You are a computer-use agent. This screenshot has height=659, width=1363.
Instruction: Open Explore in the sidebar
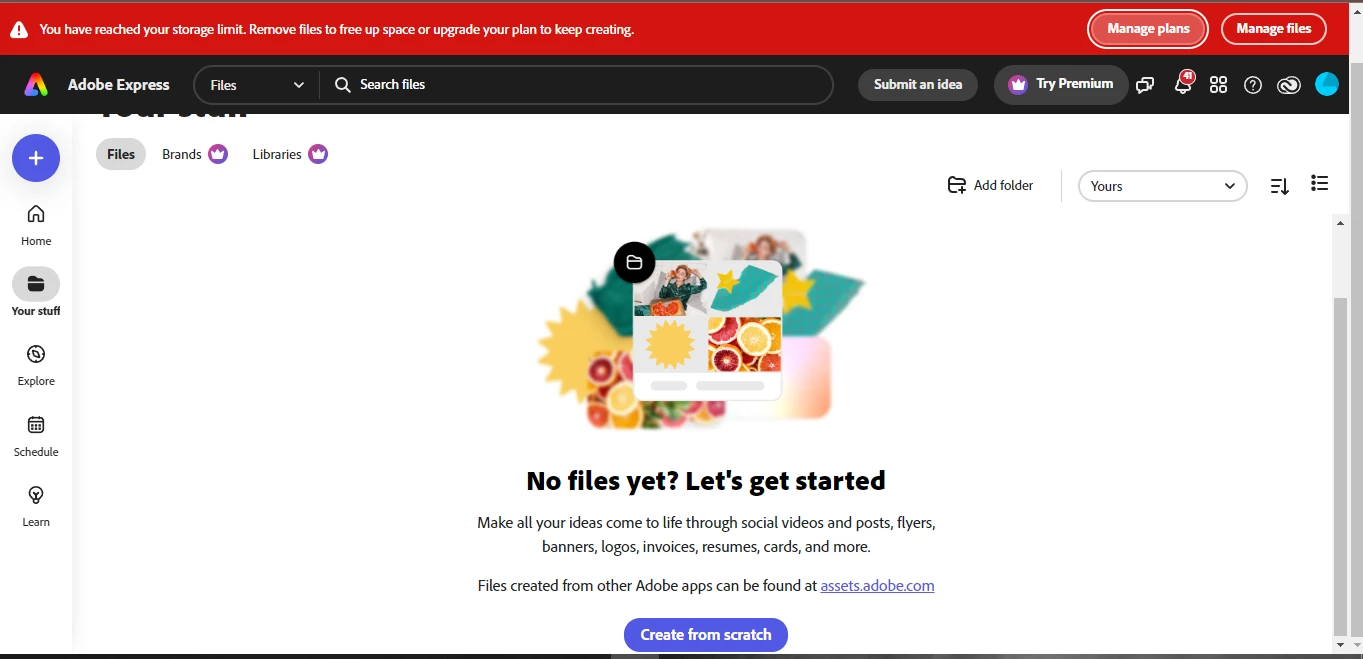(x=36, y=365)
